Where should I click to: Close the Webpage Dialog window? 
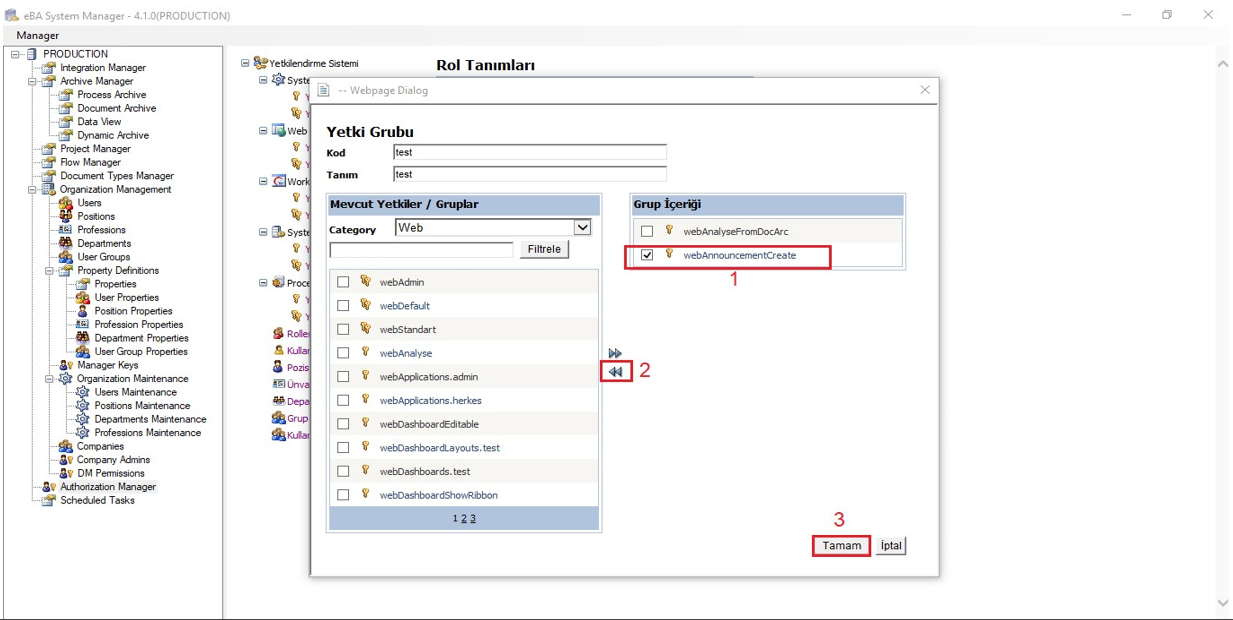[x=924, y=90]
